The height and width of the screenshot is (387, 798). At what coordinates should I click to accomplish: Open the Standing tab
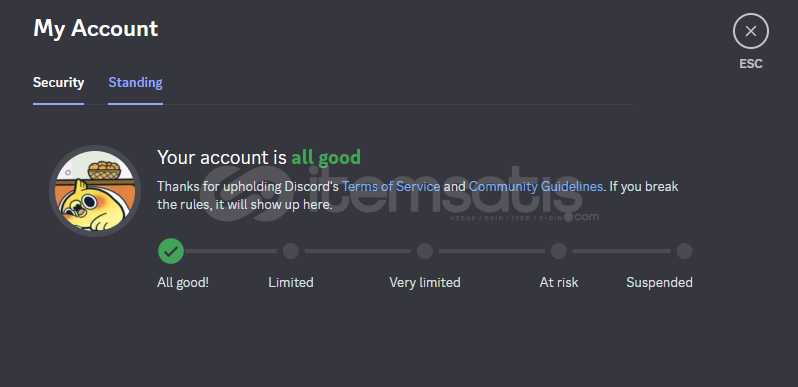pos(135,82)
